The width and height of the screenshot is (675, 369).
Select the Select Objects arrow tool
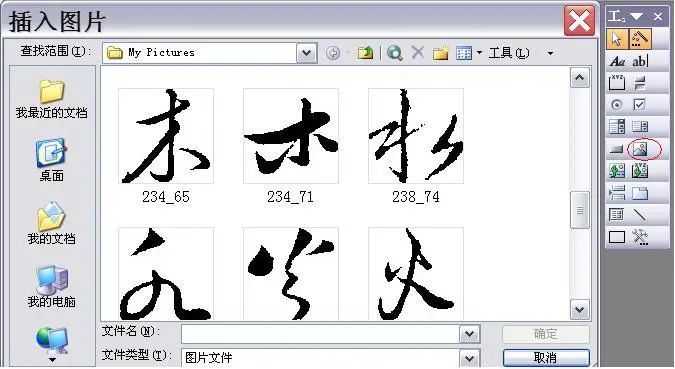[x=617, y=39]
